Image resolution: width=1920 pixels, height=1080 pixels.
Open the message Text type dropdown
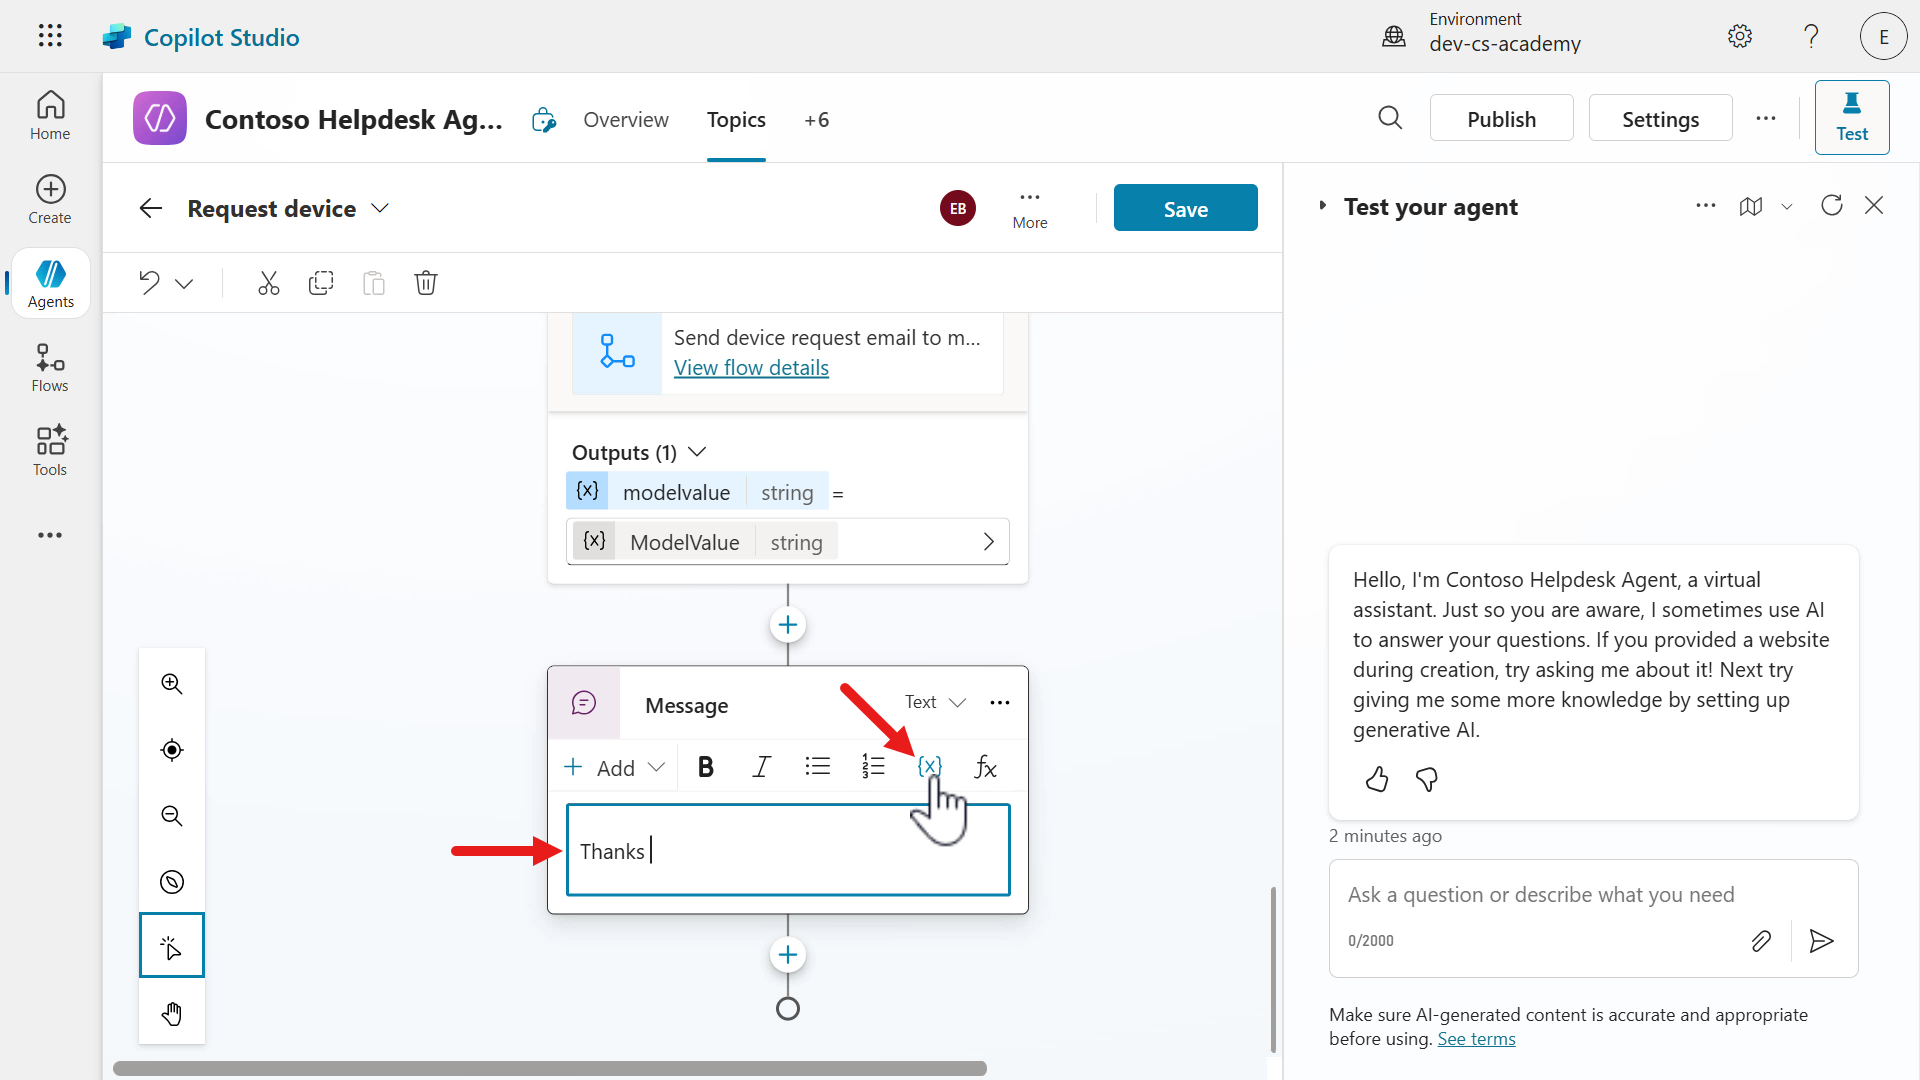click(935, 702)
